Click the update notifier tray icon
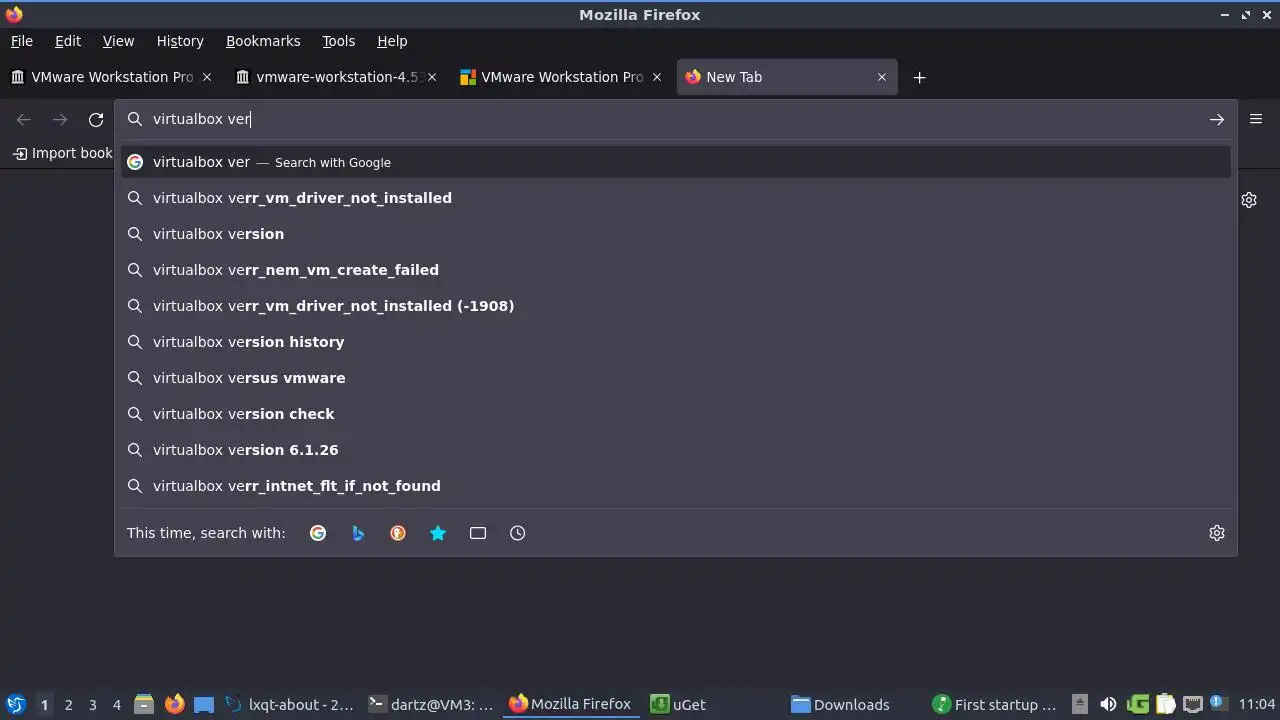 [1217, 703]
